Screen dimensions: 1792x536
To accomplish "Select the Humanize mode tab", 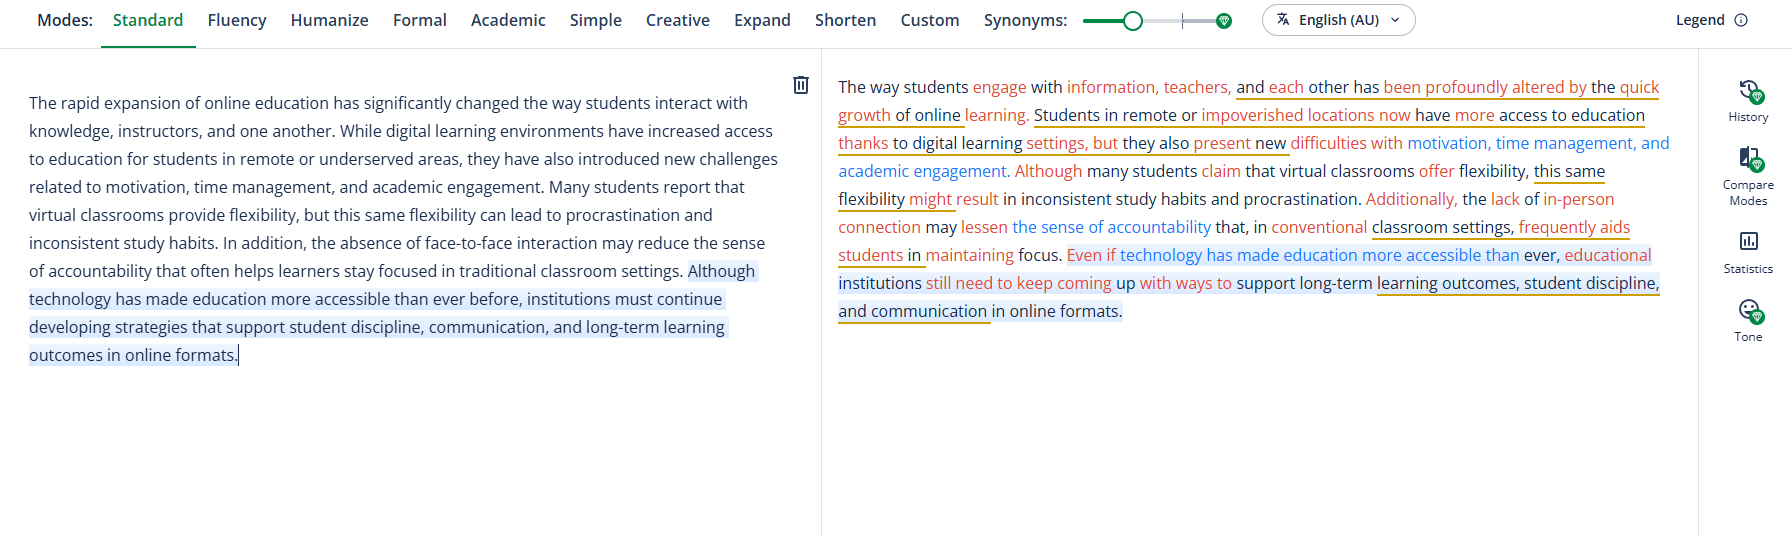I will 329,20.
